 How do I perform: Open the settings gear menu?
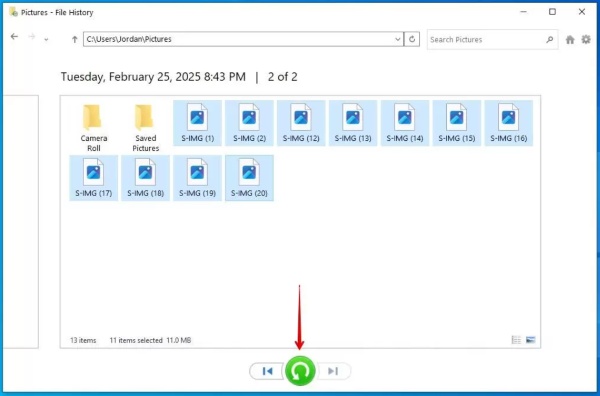586,39
